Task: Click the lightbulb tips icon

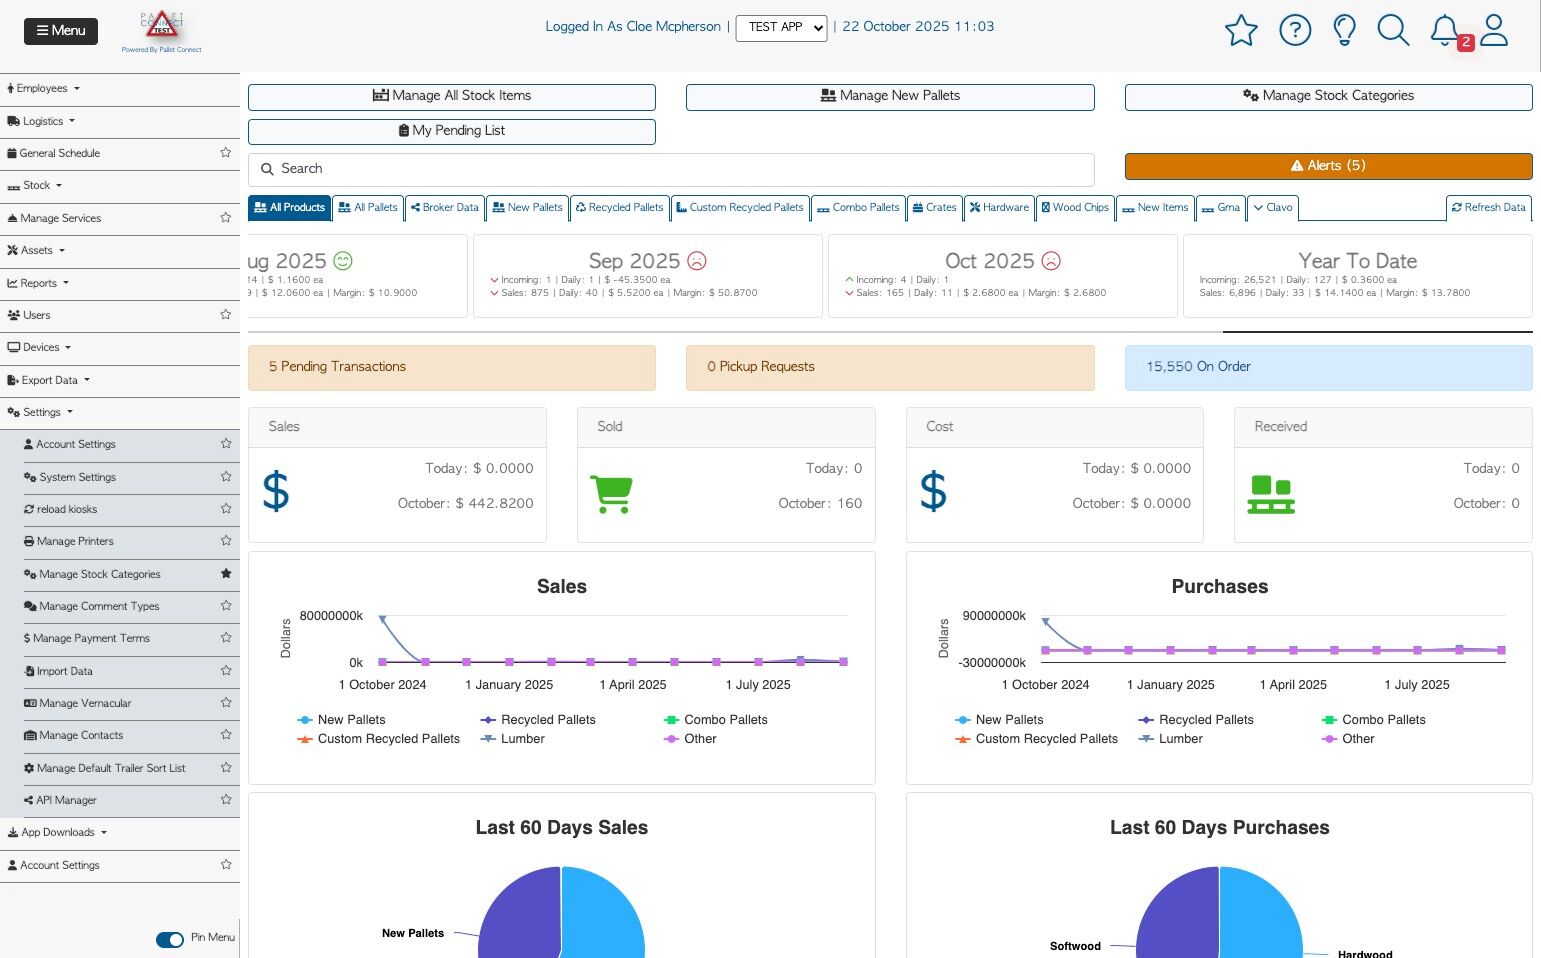Action: click(1345, 30)
